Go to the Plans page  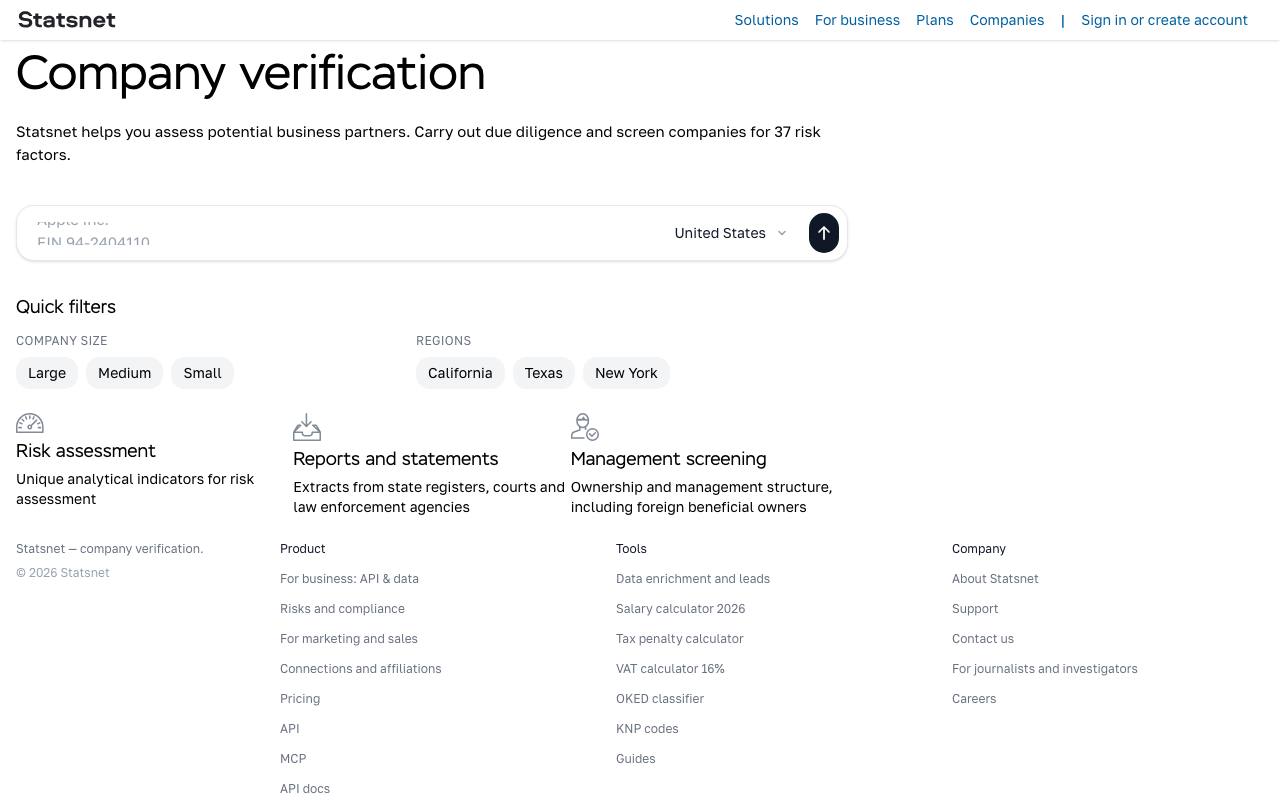coord(935,20)
